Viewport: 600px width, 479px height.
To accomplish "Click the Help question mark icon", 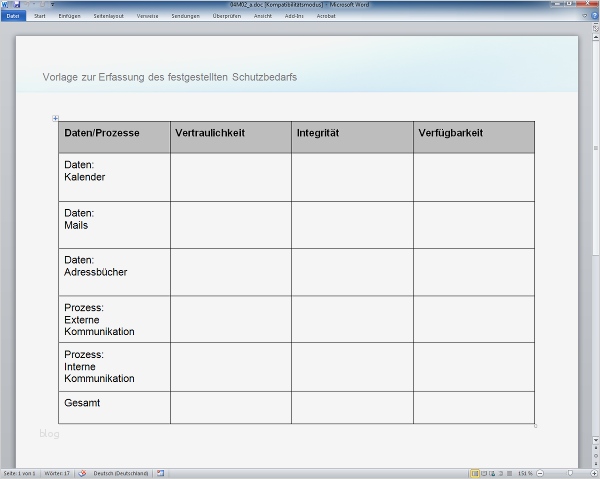I will [595, 16].
